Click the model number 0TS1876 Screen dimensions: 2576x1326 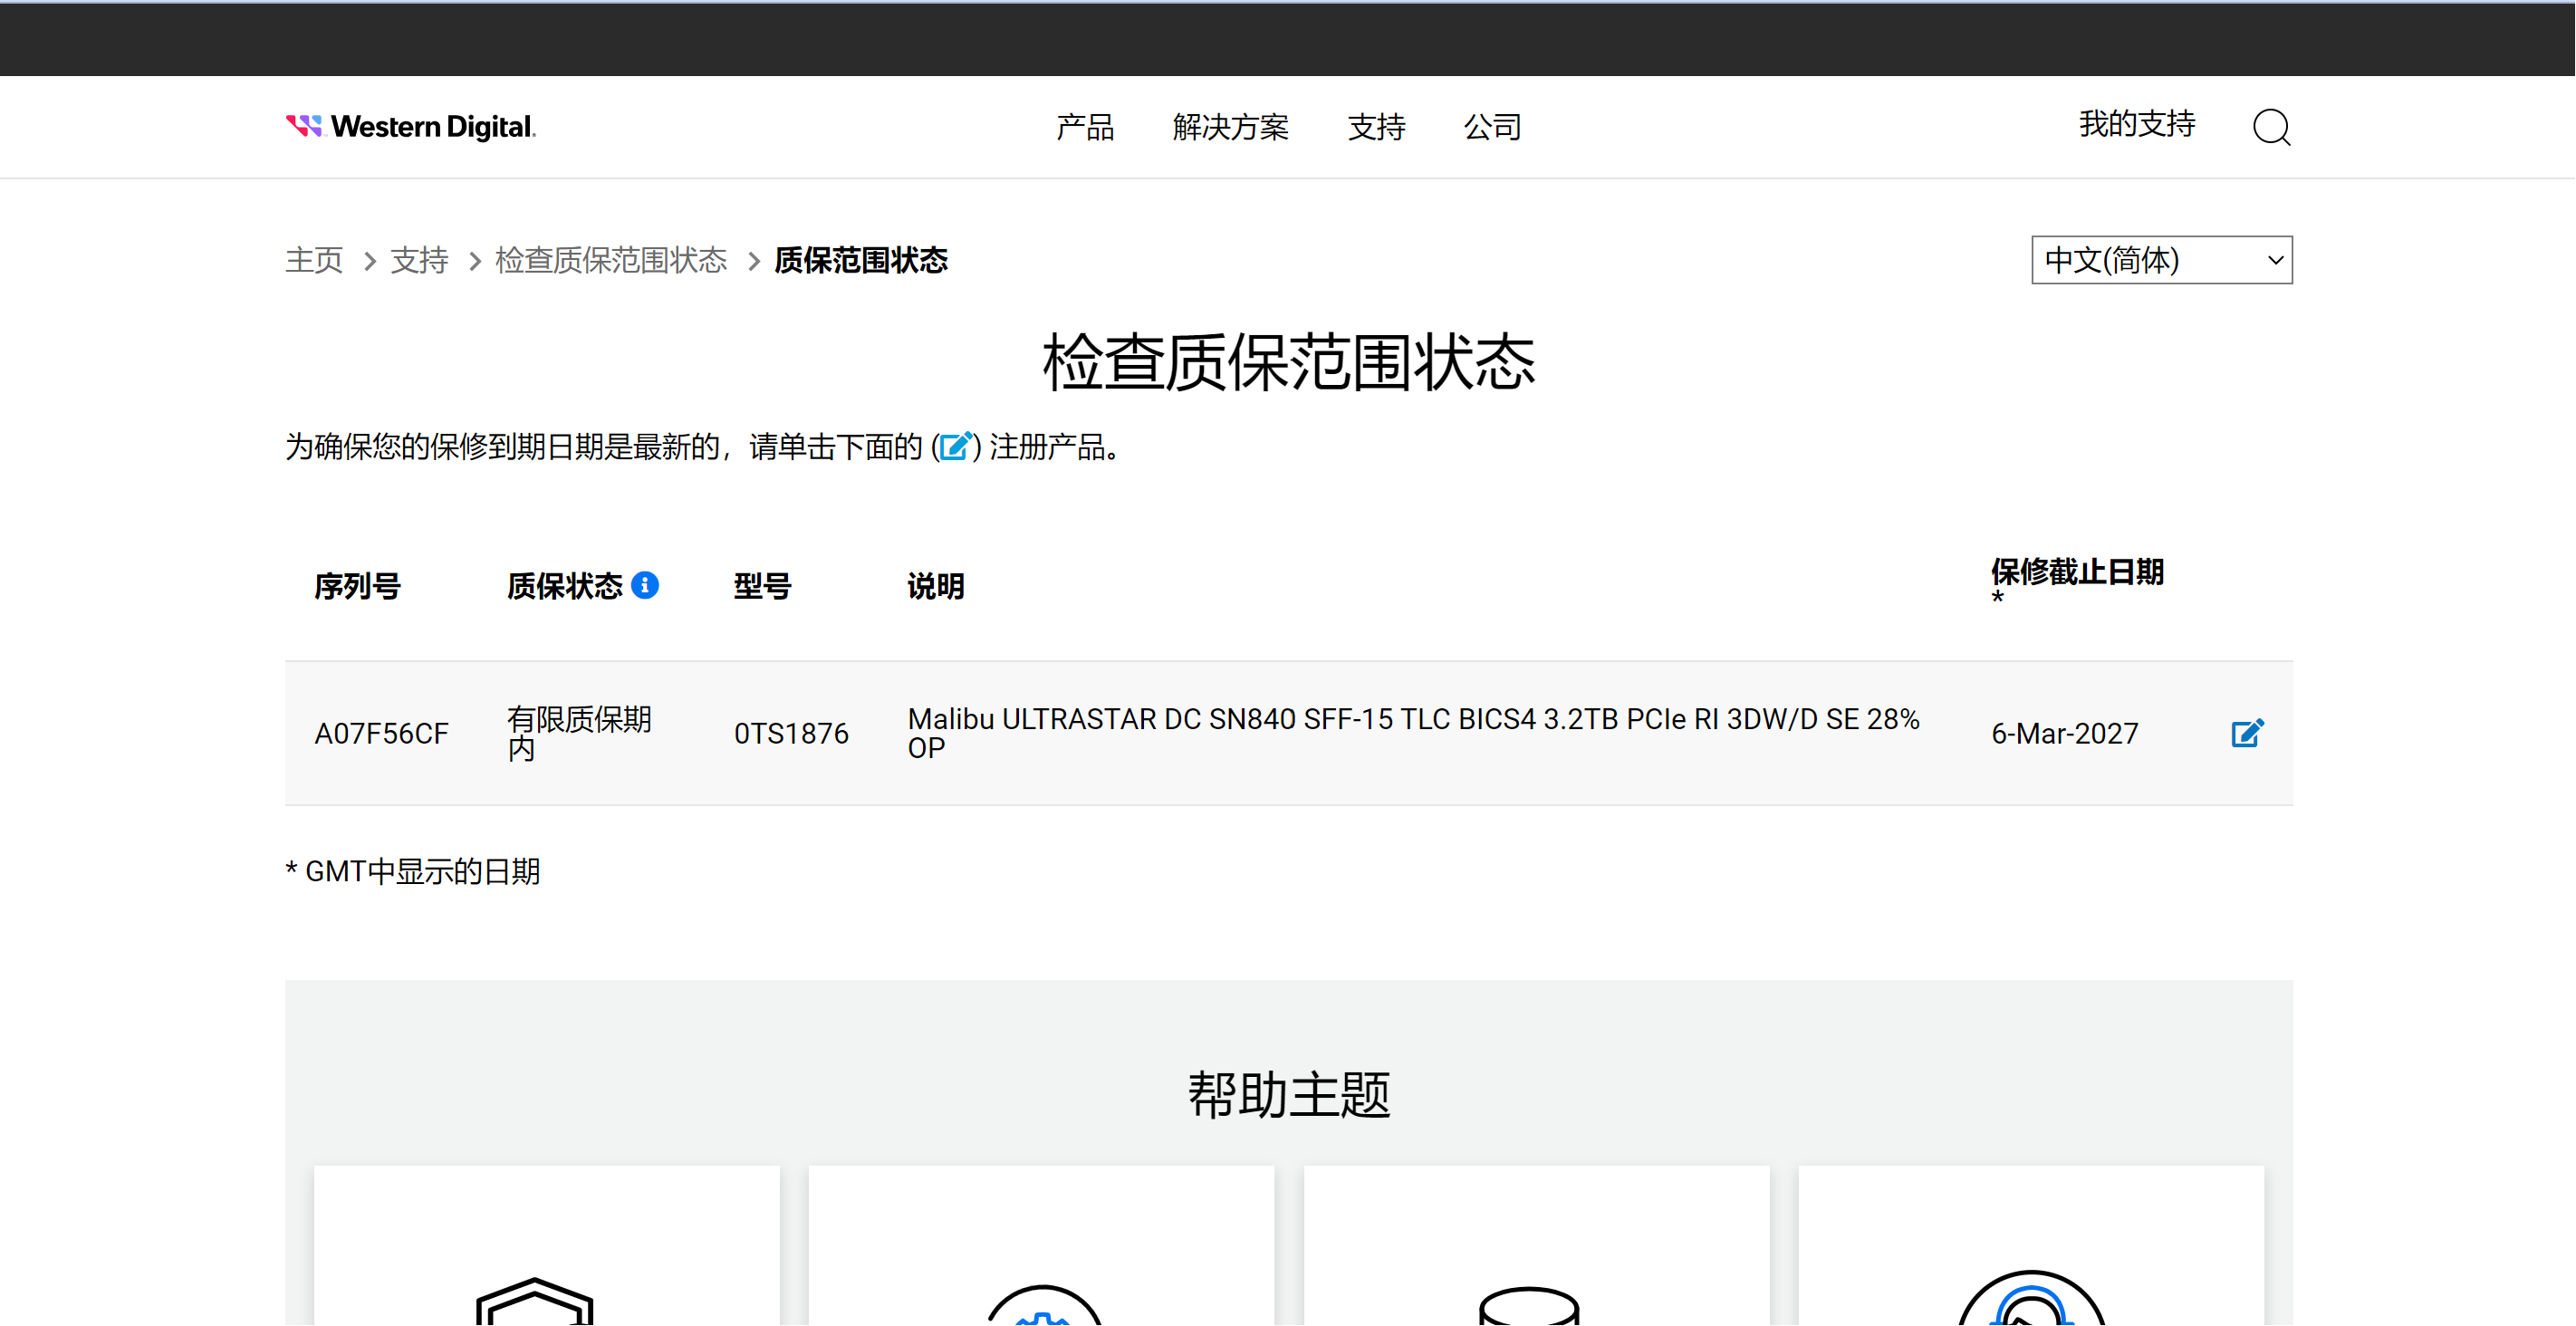(791, 734)
